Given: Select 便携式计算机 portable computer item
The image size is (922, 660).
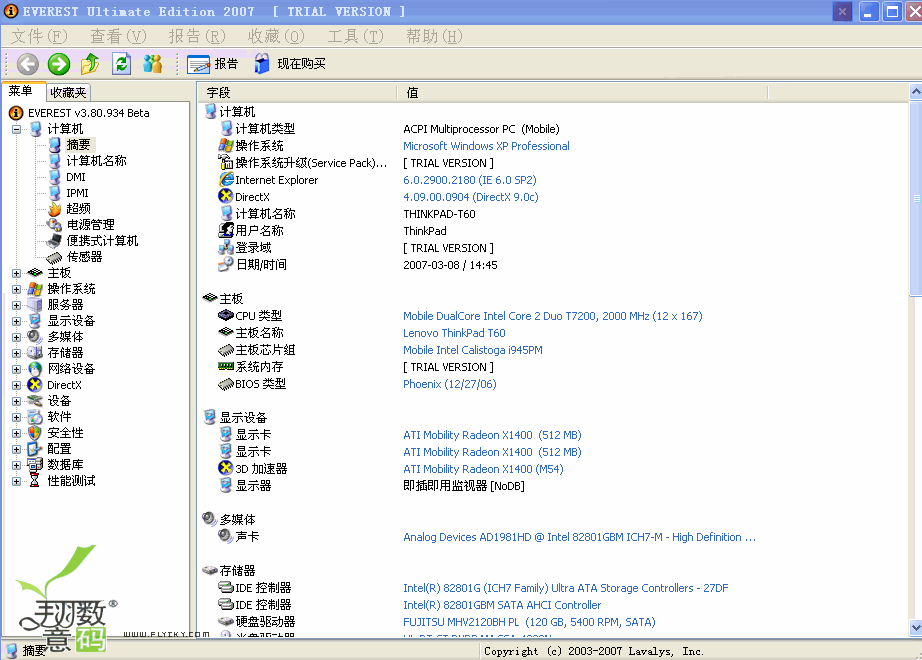Looking at the screenshot, I should (102, 241).
